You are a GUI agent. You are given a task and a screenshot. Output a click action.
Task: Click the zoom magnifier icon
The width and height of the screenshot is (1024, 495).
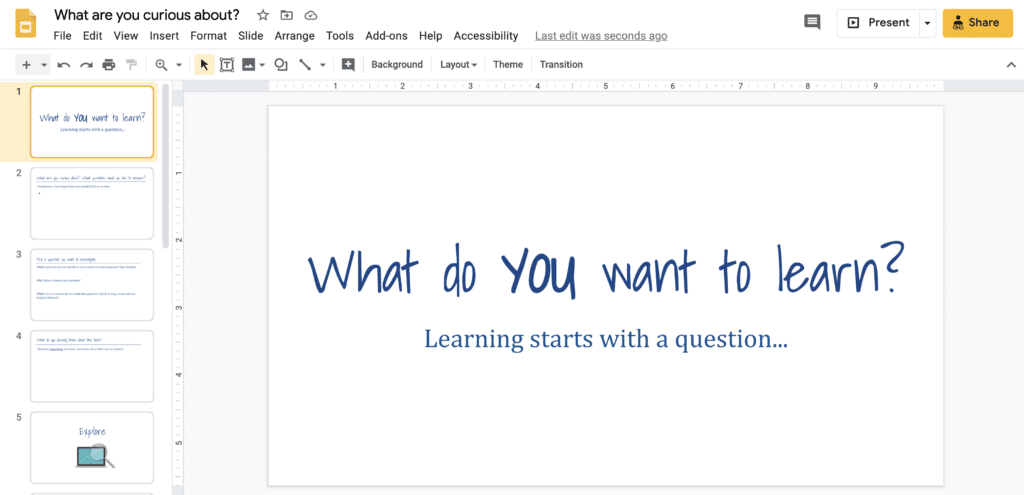point(161,65)
